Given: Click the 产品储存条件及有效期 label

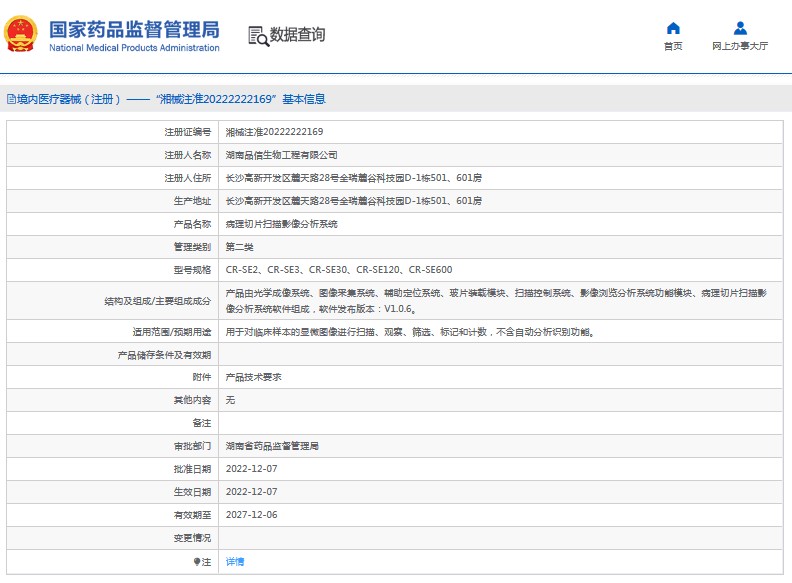Looking at the screenshot, I should tap(164, 355).
